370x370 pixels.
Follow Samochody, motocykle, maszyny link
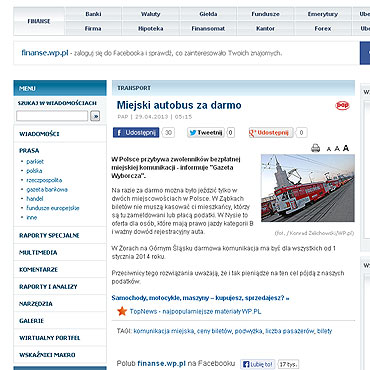(x=200, y=298)
